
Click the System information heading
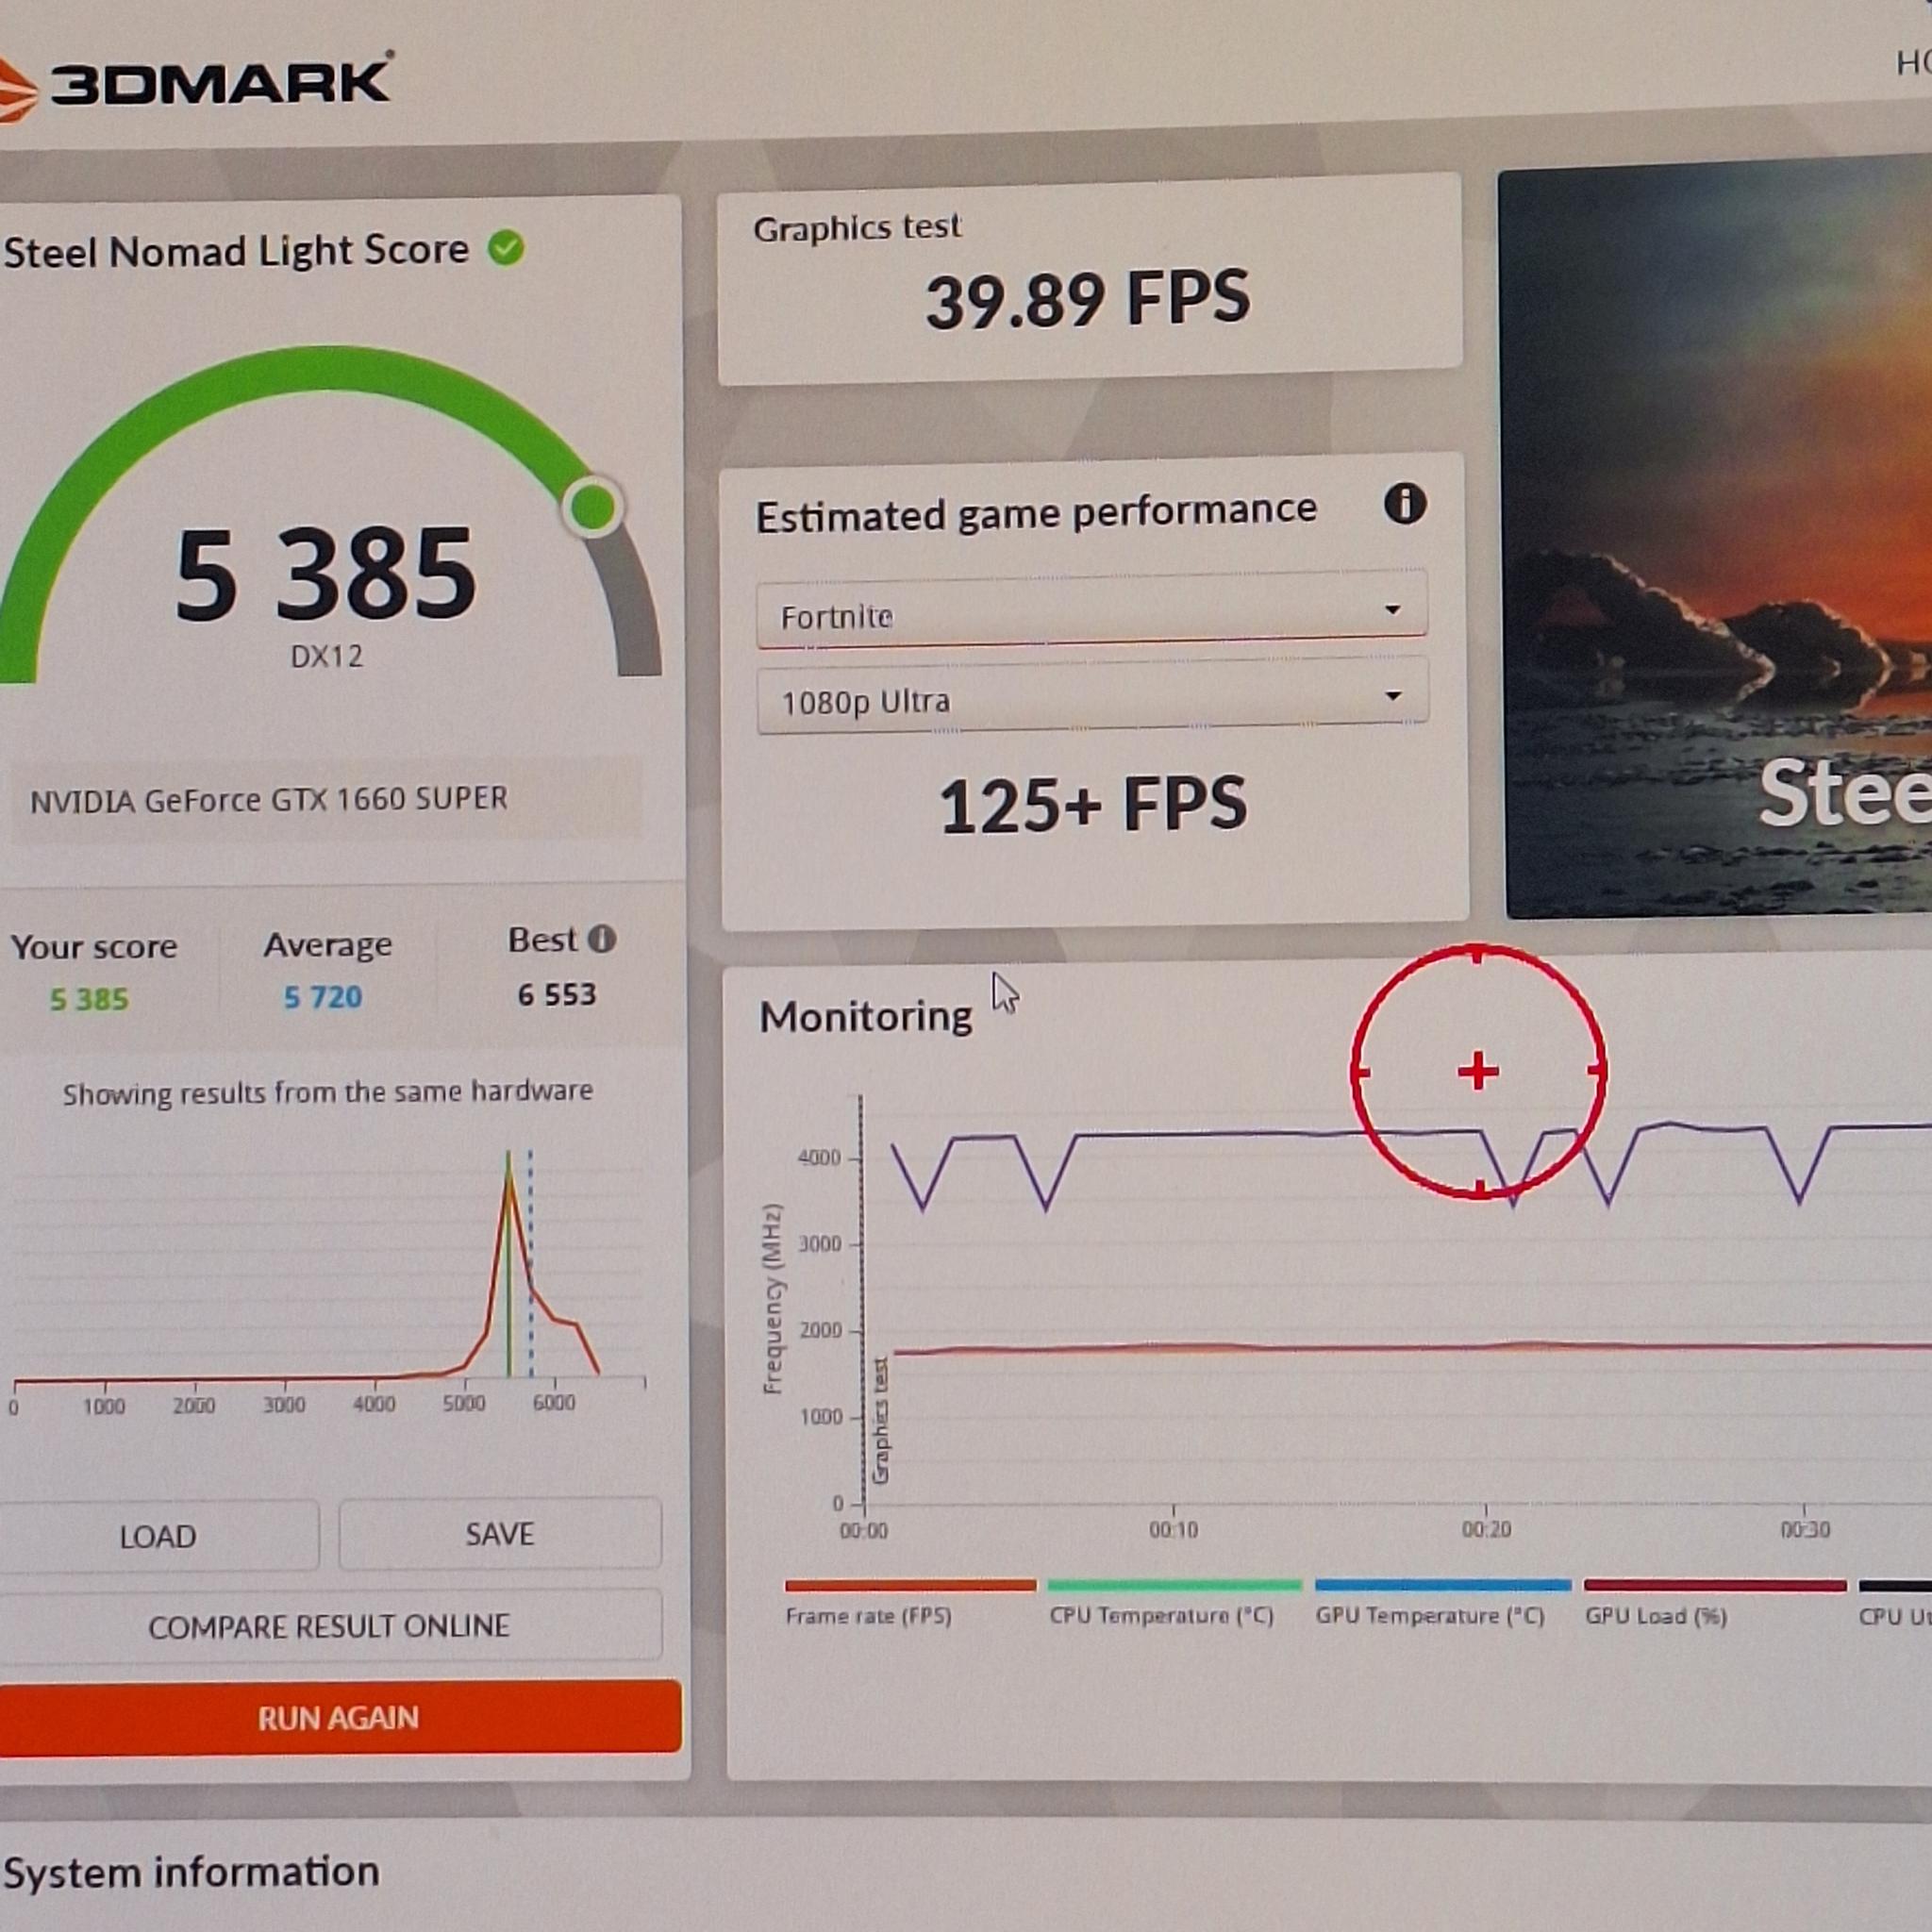pos(191,1872)
